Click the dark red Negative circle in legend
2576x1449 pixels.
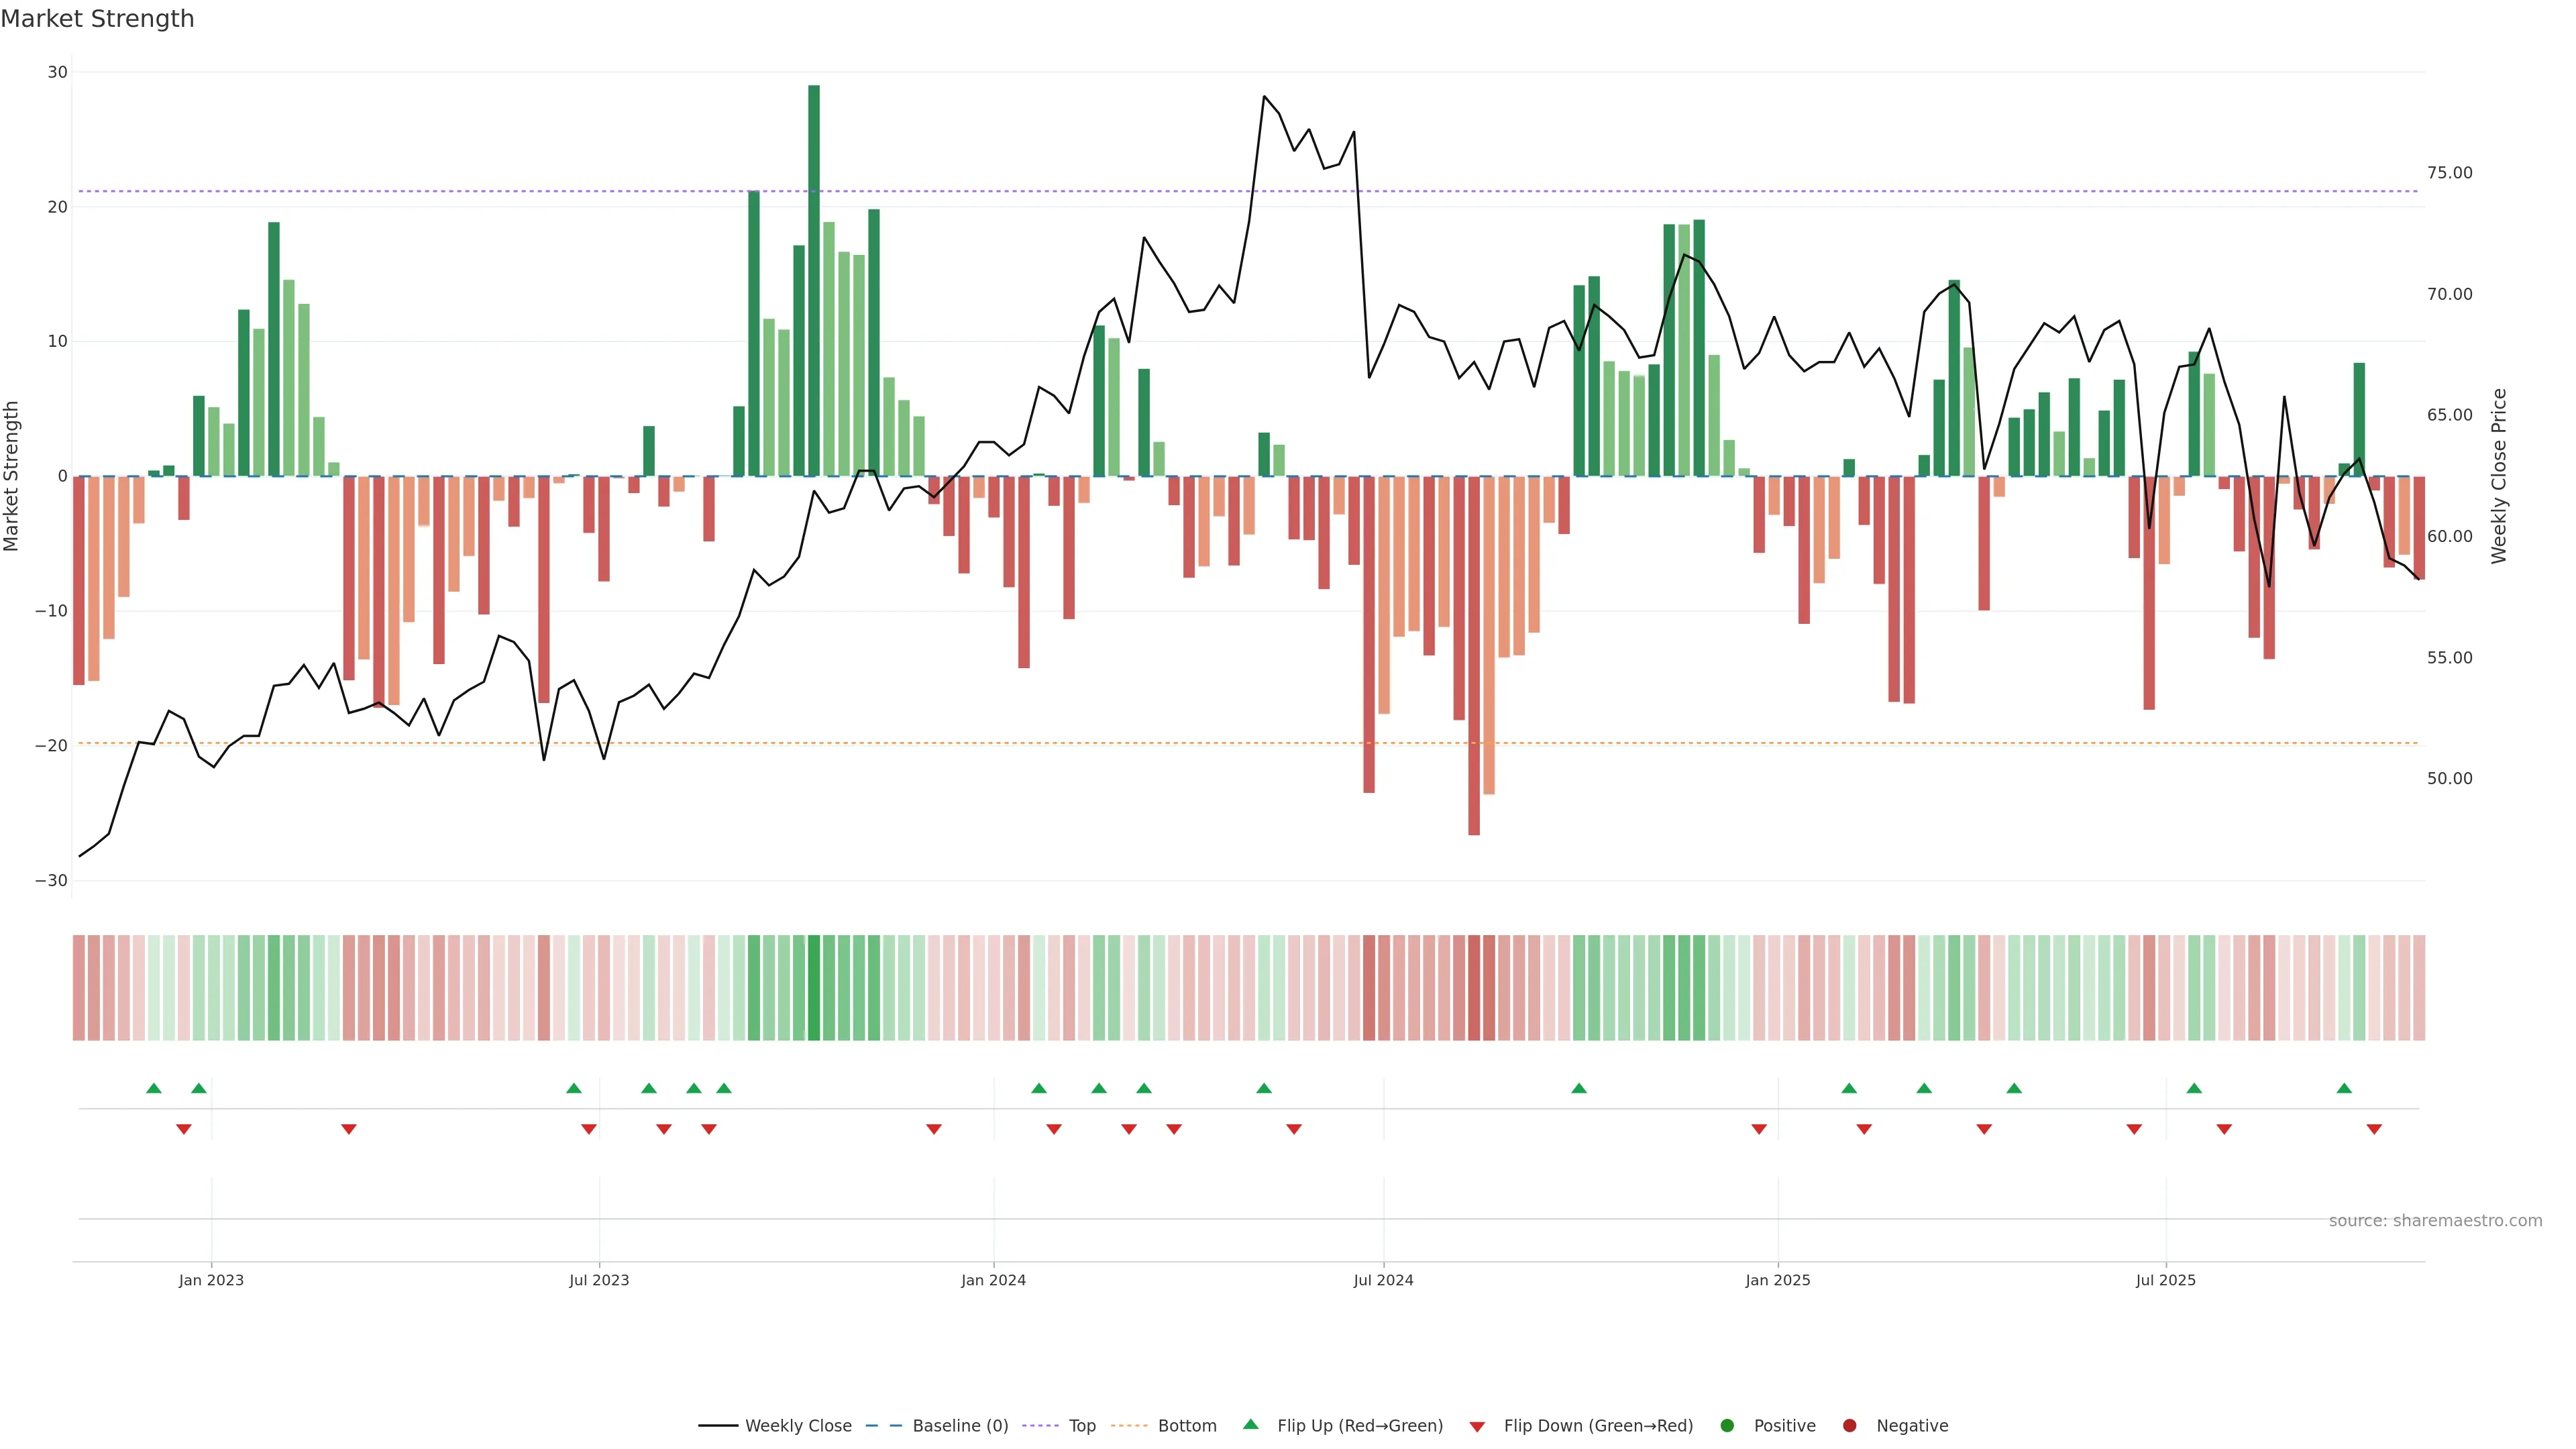pyautogui.click(x=1849, y=1426)
